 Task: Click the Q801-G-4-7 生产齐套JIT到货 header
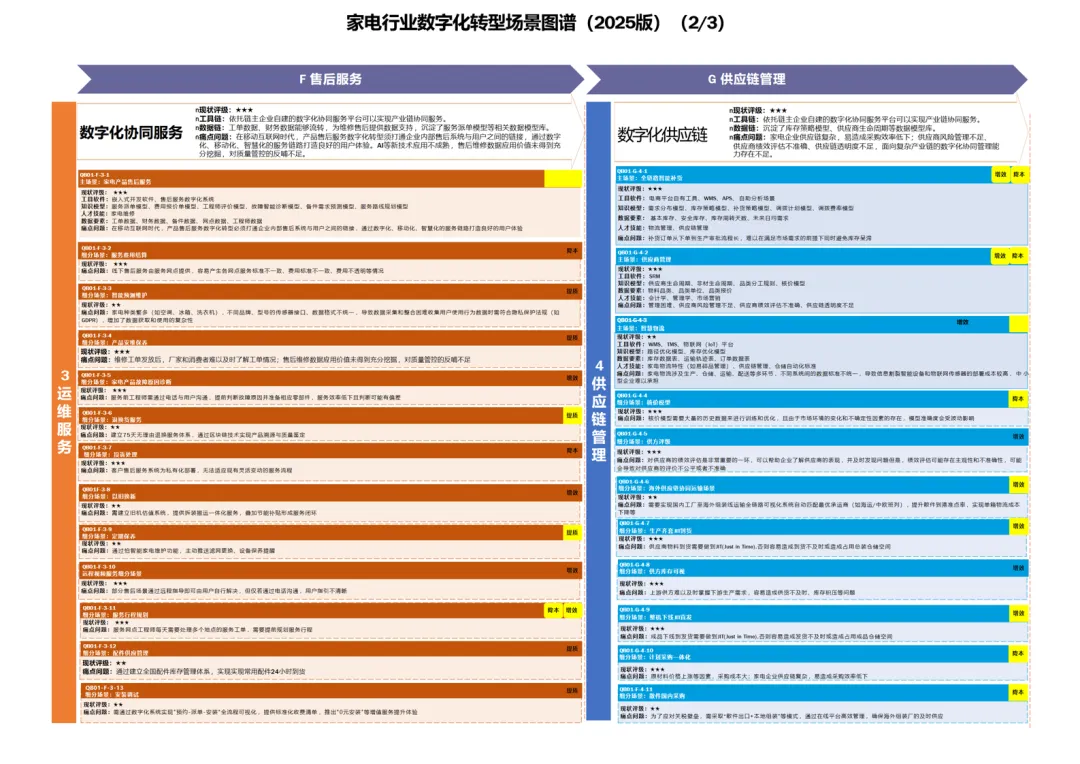click(821, 527)
